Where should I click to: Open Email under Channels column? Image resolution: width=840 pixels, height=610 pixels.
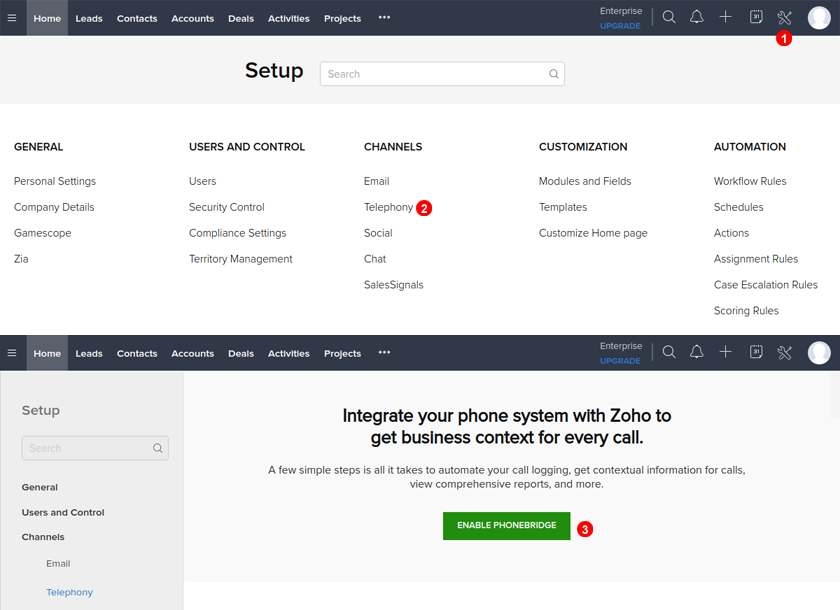tap(377, 181)
